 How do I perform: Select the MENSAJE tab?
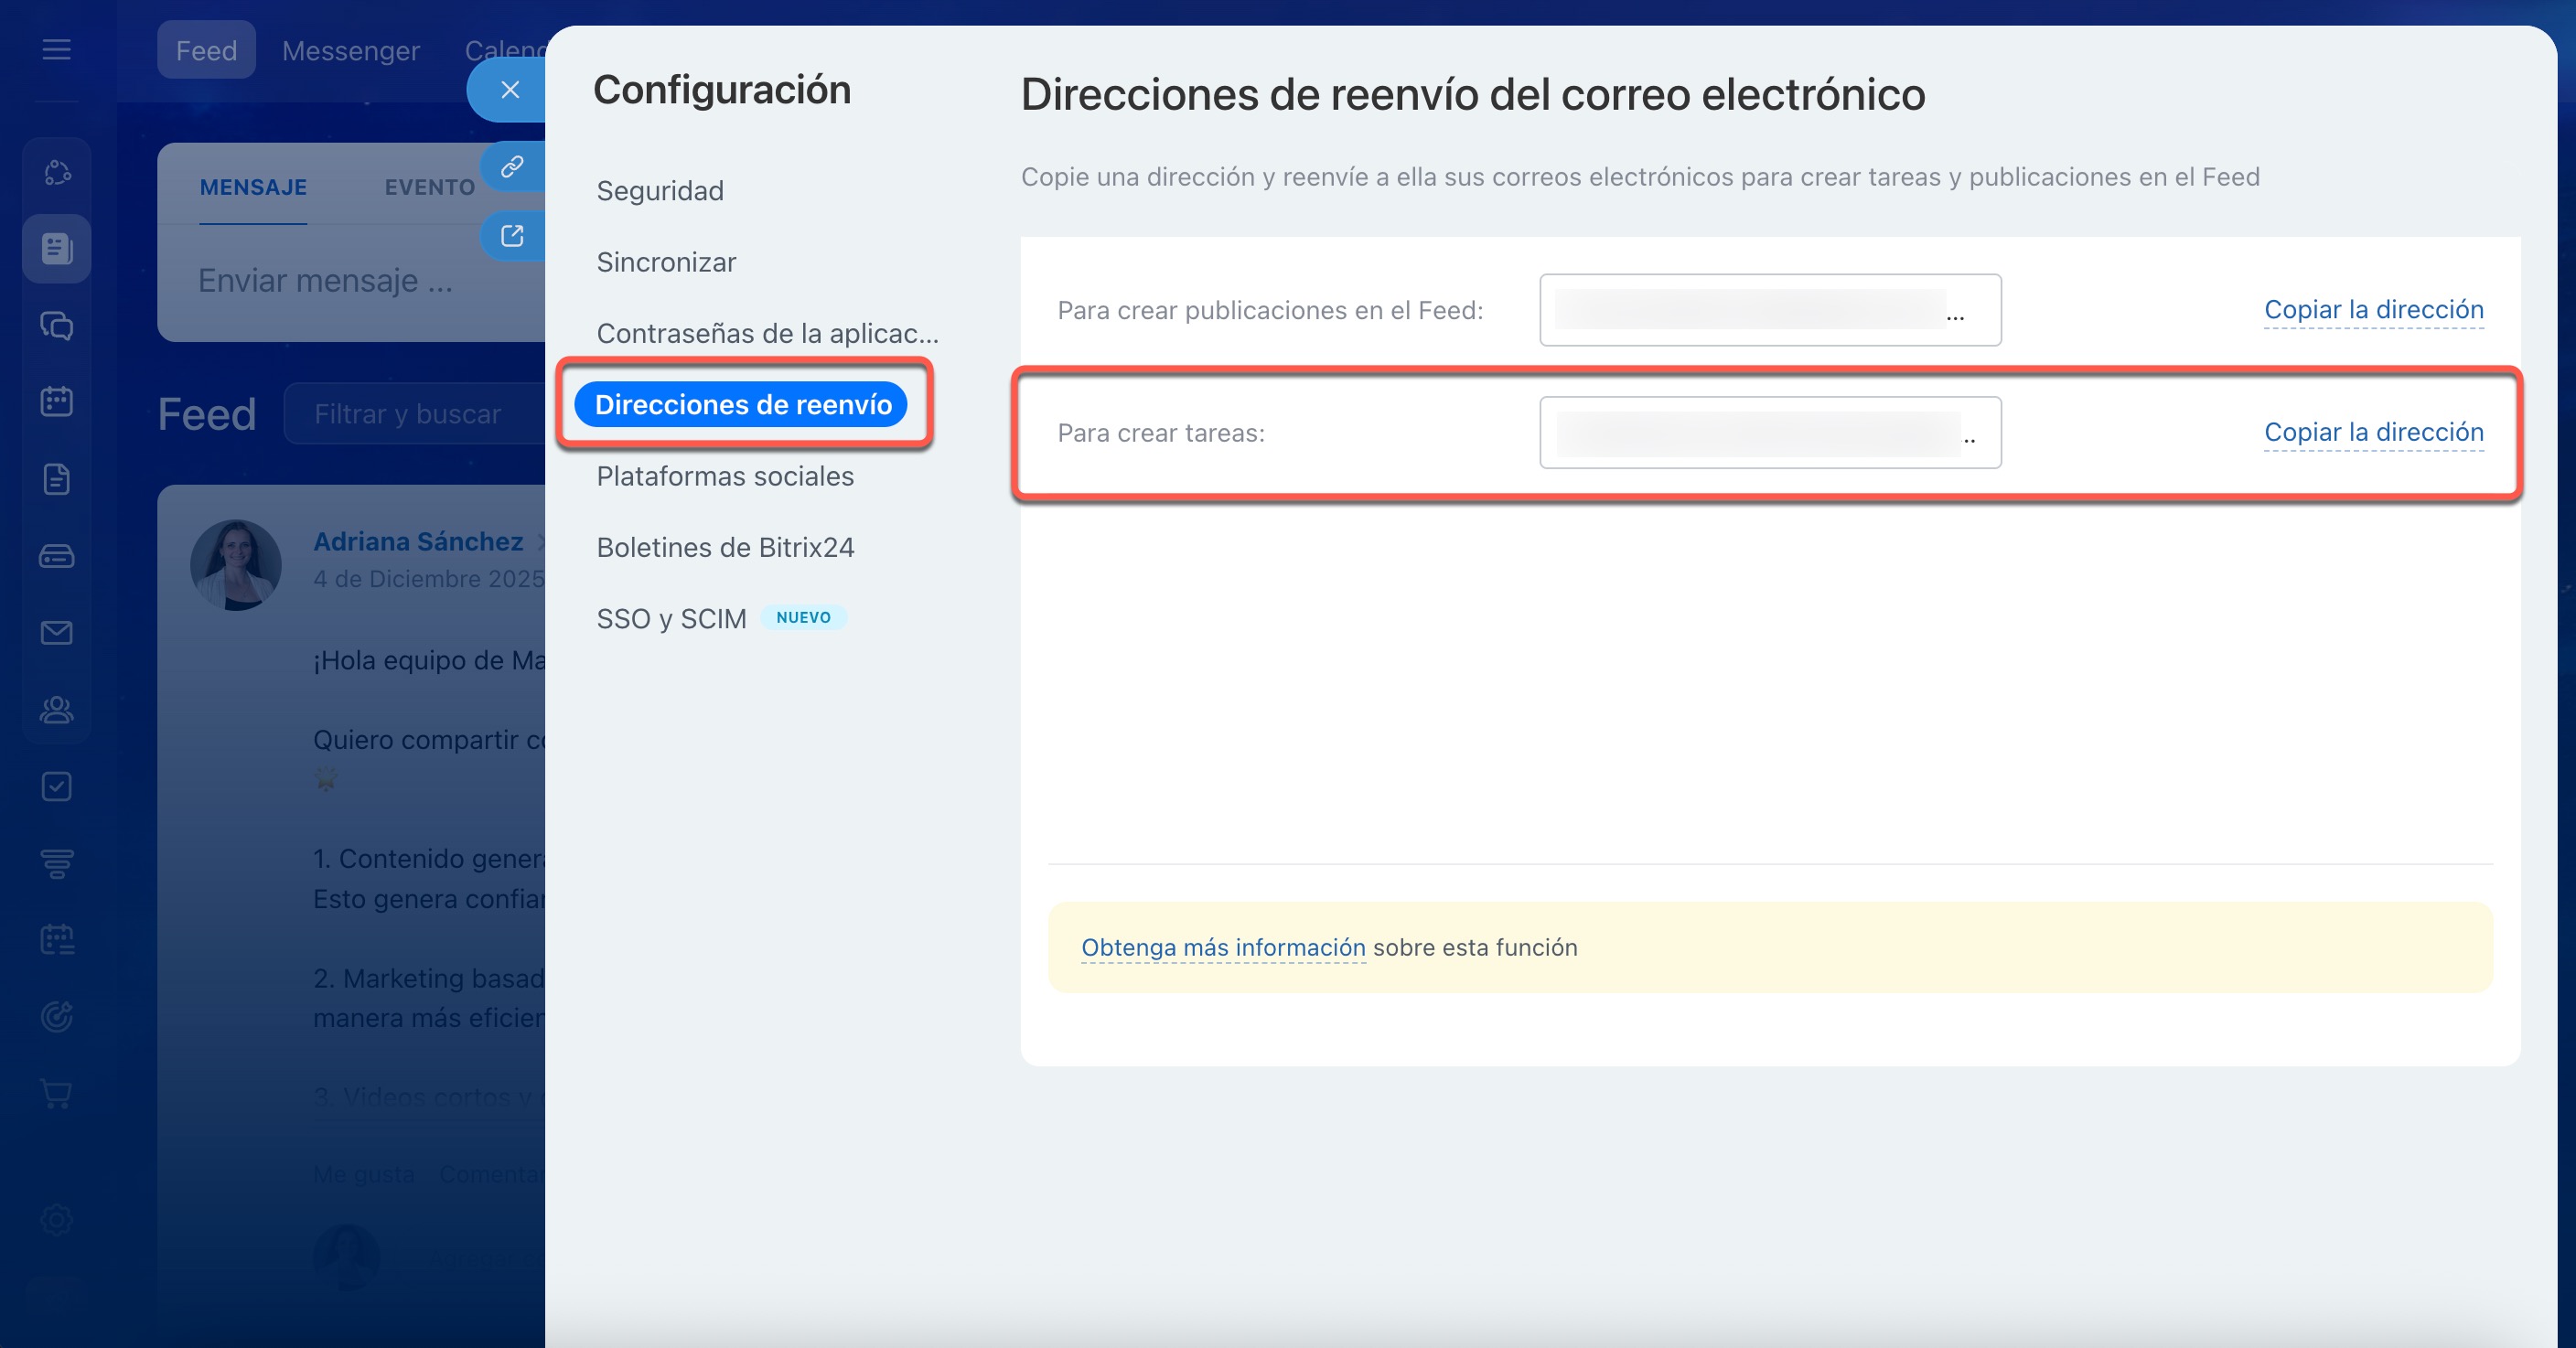click(253, 186)
